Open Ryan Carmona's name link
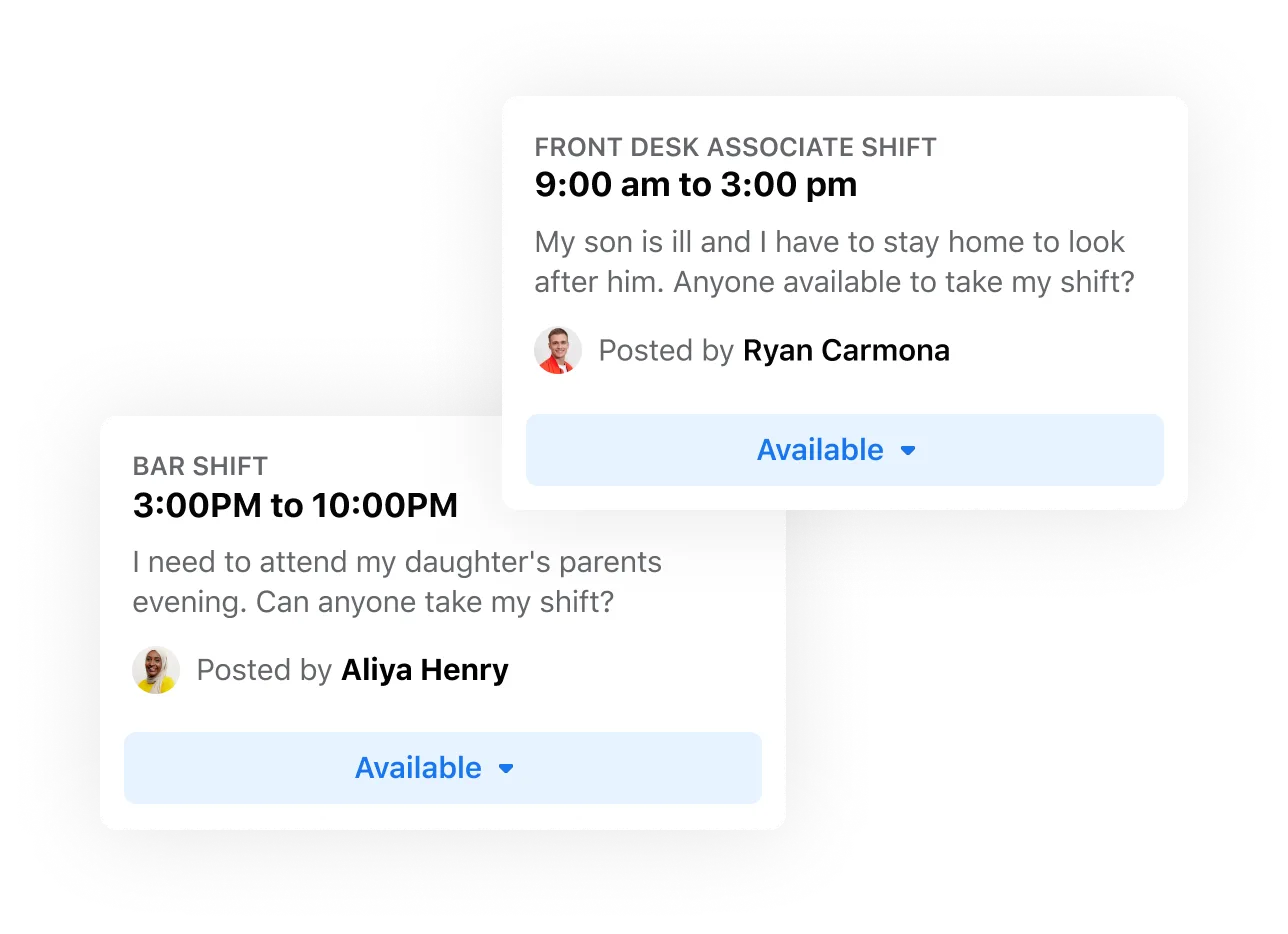The width and height of the screenshot is (1288, 934). click(x=846, y=351)
